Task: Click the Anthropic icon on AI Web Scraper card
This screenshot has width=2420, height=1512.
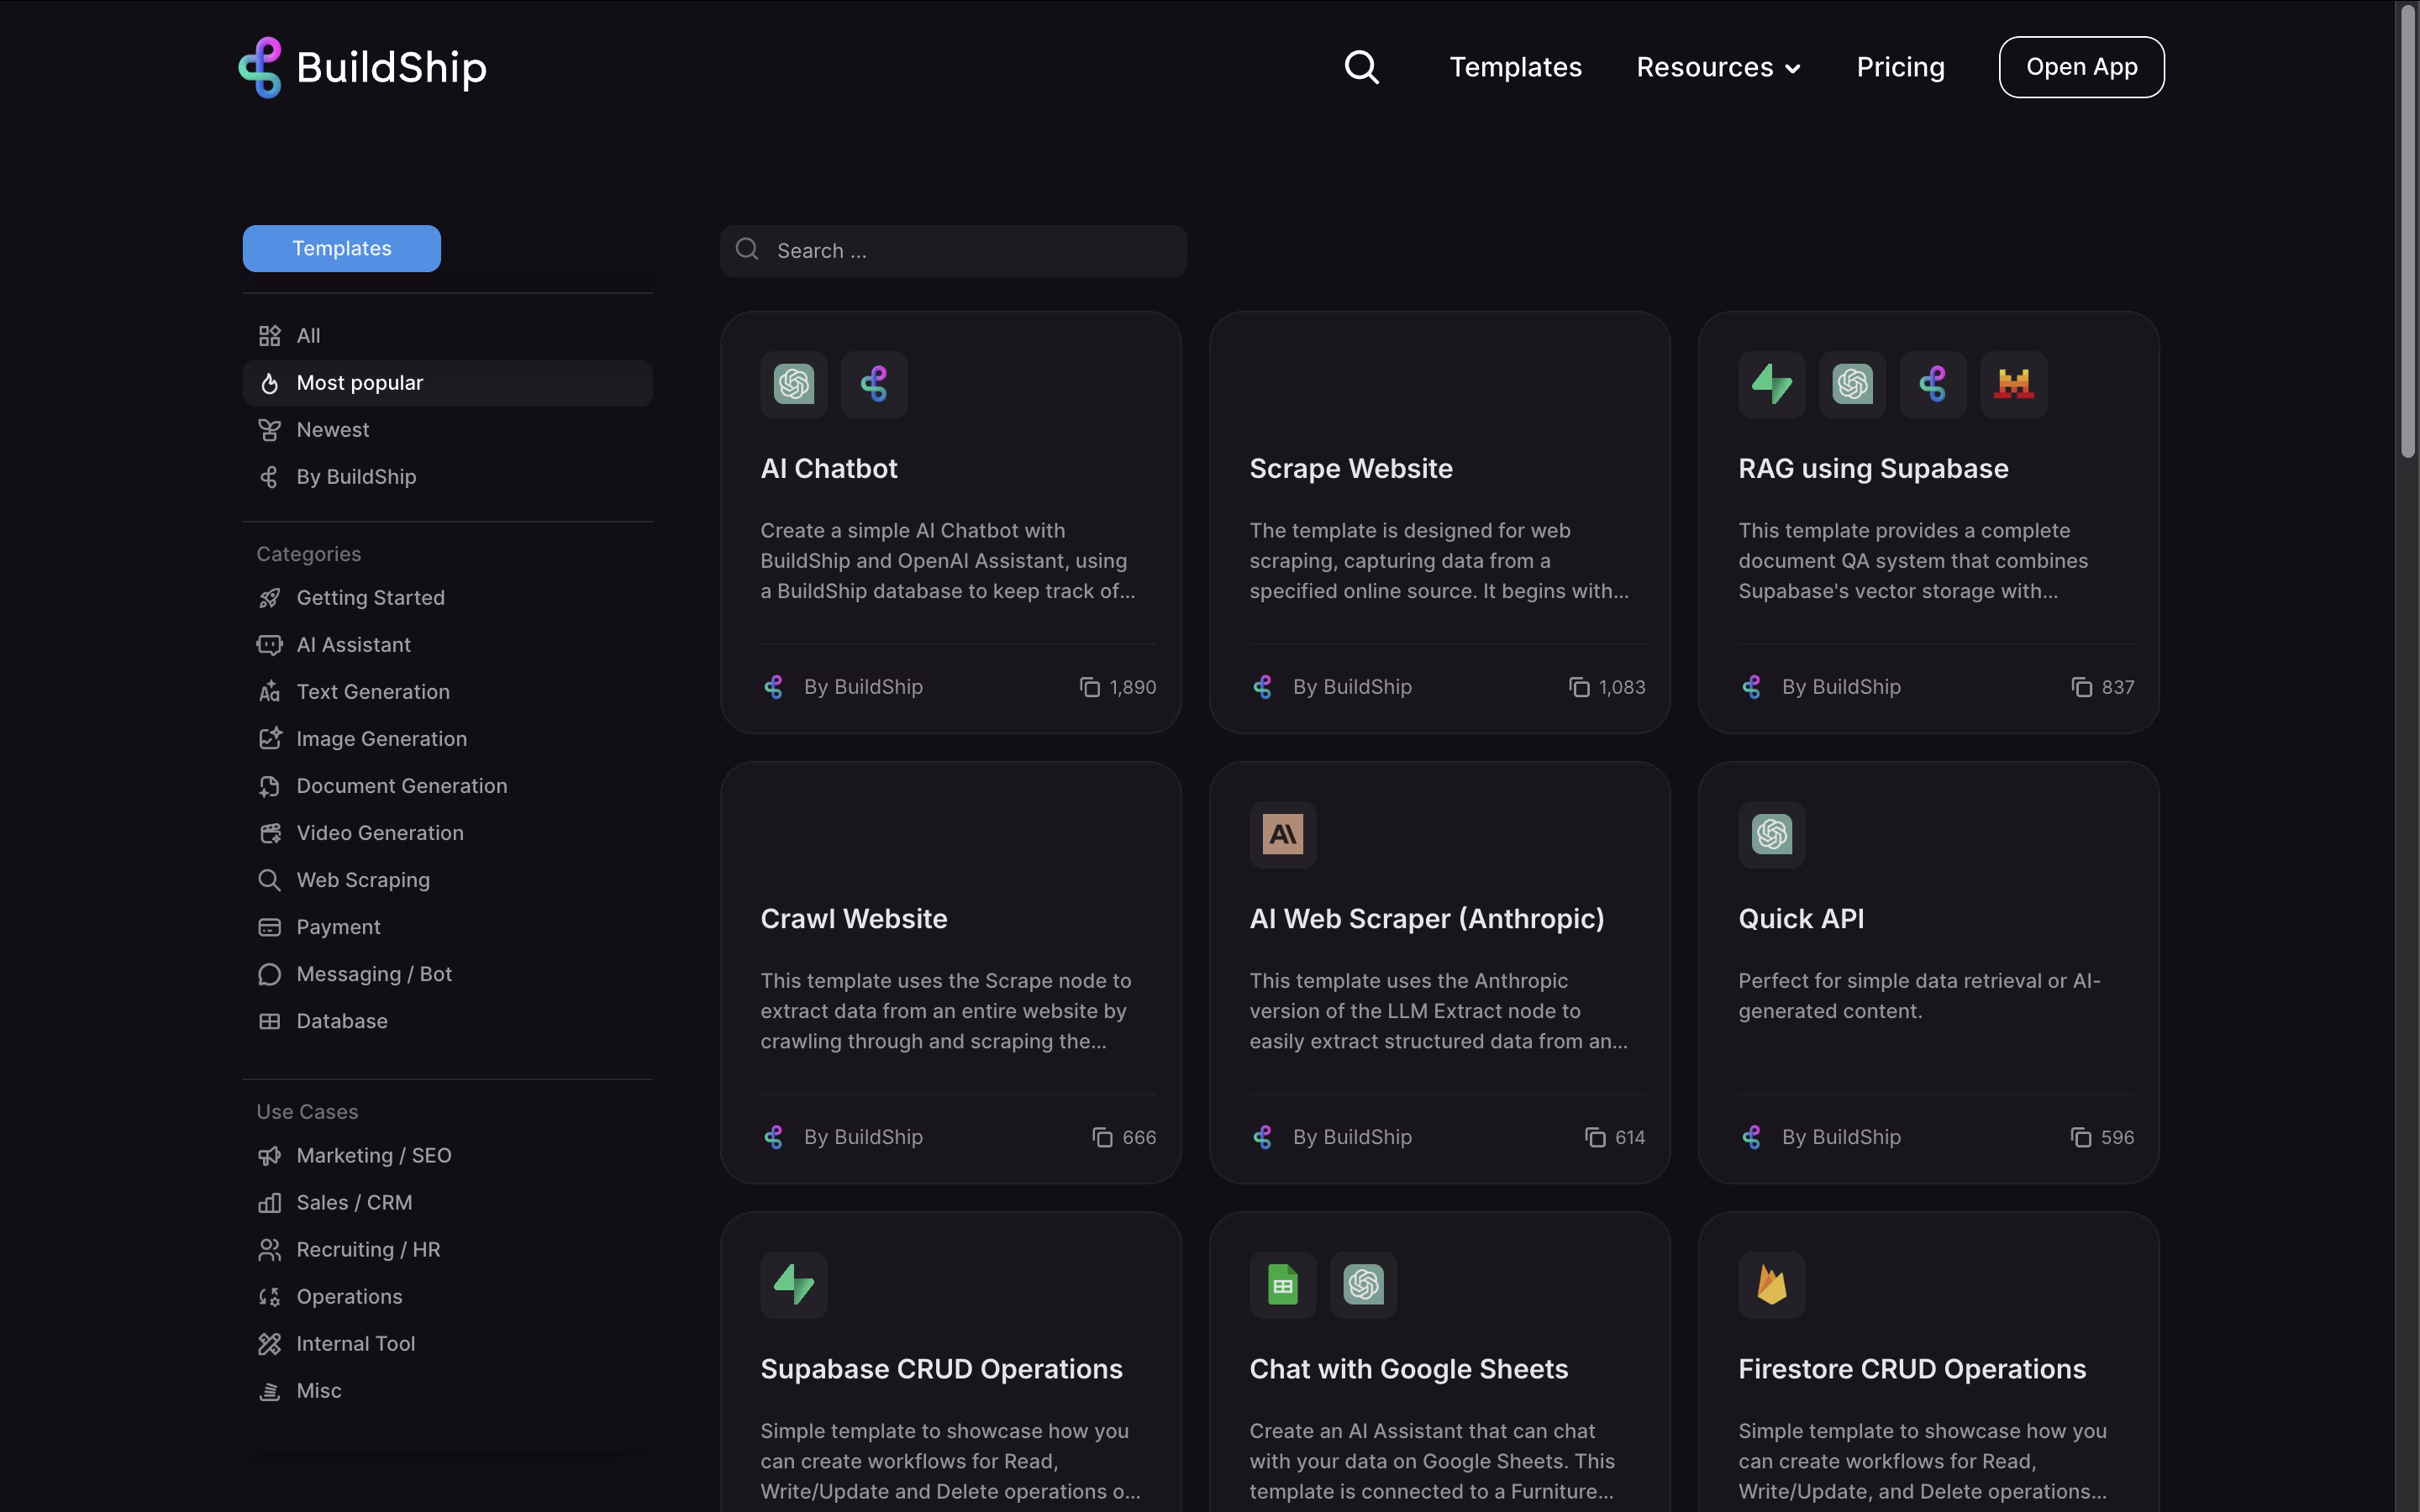Action: (x=1283, y=834)
